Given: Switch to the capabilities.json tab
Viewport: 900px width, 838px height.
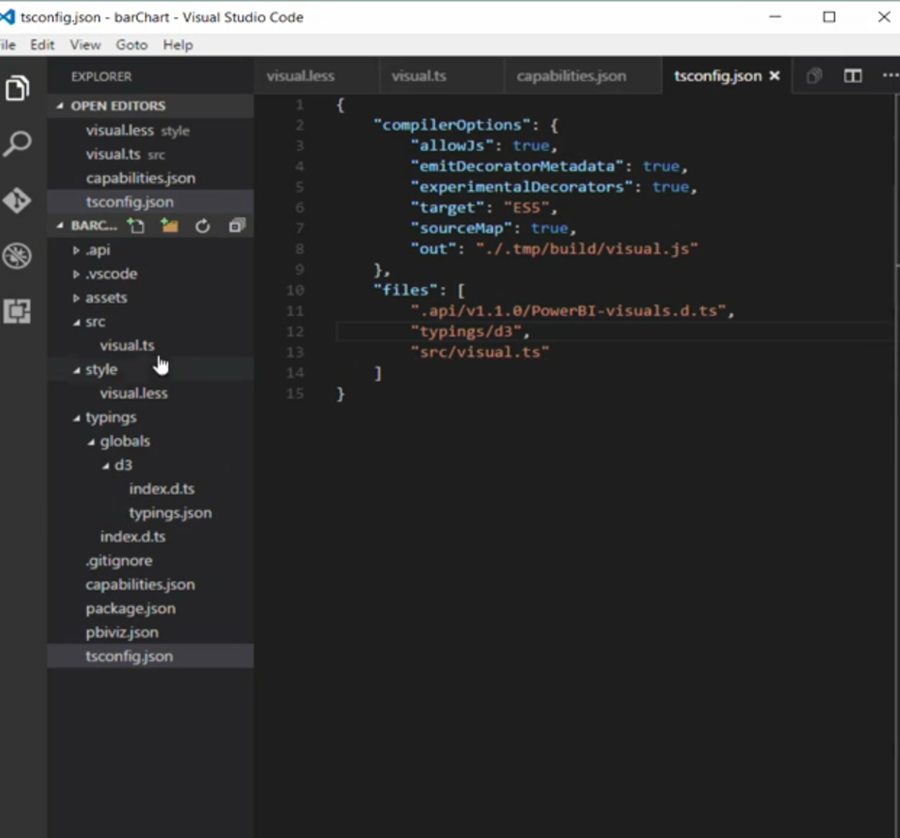Looking at the screenshot, I should (x=571, y=76).
